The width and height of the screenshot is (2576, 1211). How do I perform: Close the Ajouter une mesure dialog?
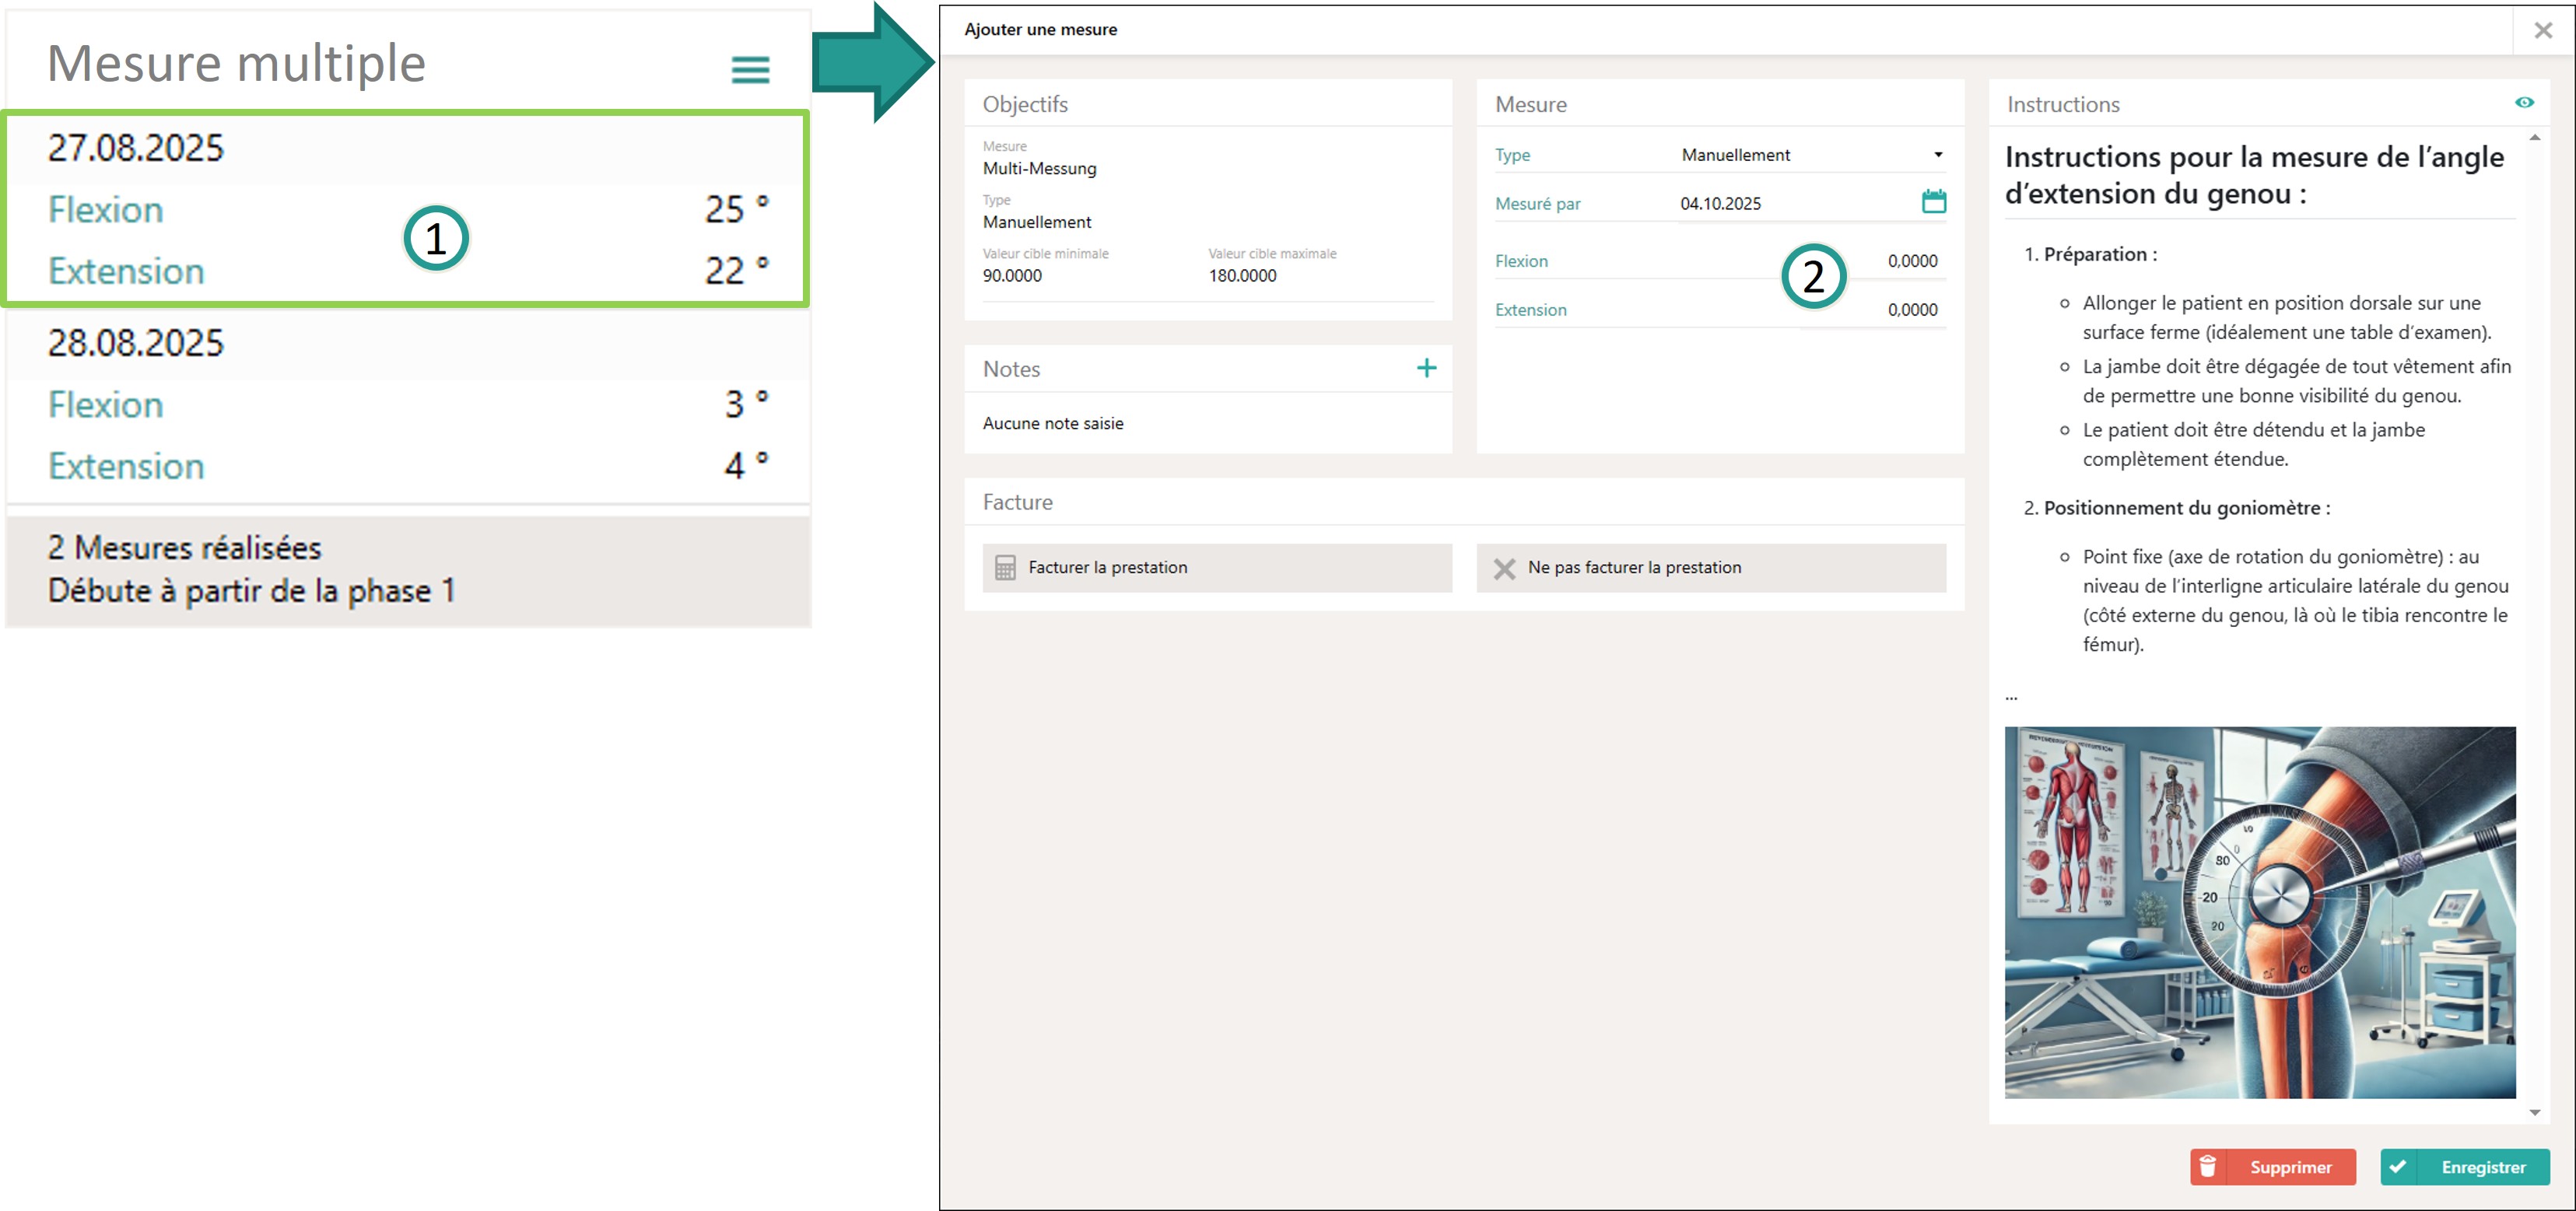2542,31
